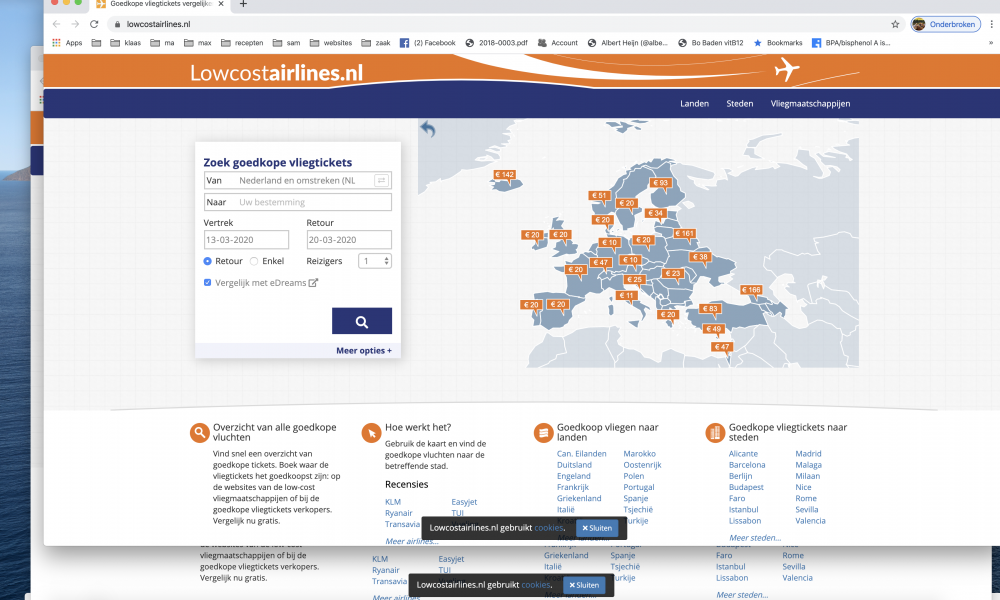The height and width of the screenshot is (600, 1000).
Task: Click the search magnifying glass button
Action: coord(361,321)
